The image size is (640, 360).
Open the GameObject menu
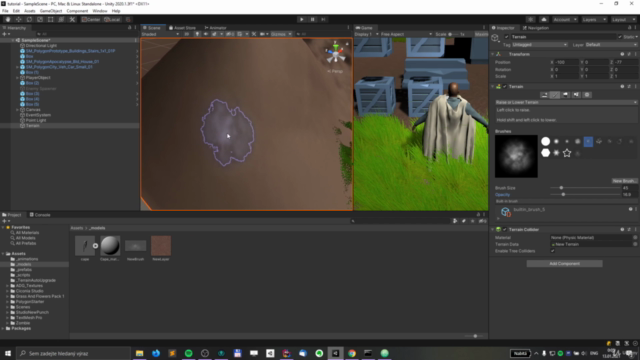click(x=51, y=11)
